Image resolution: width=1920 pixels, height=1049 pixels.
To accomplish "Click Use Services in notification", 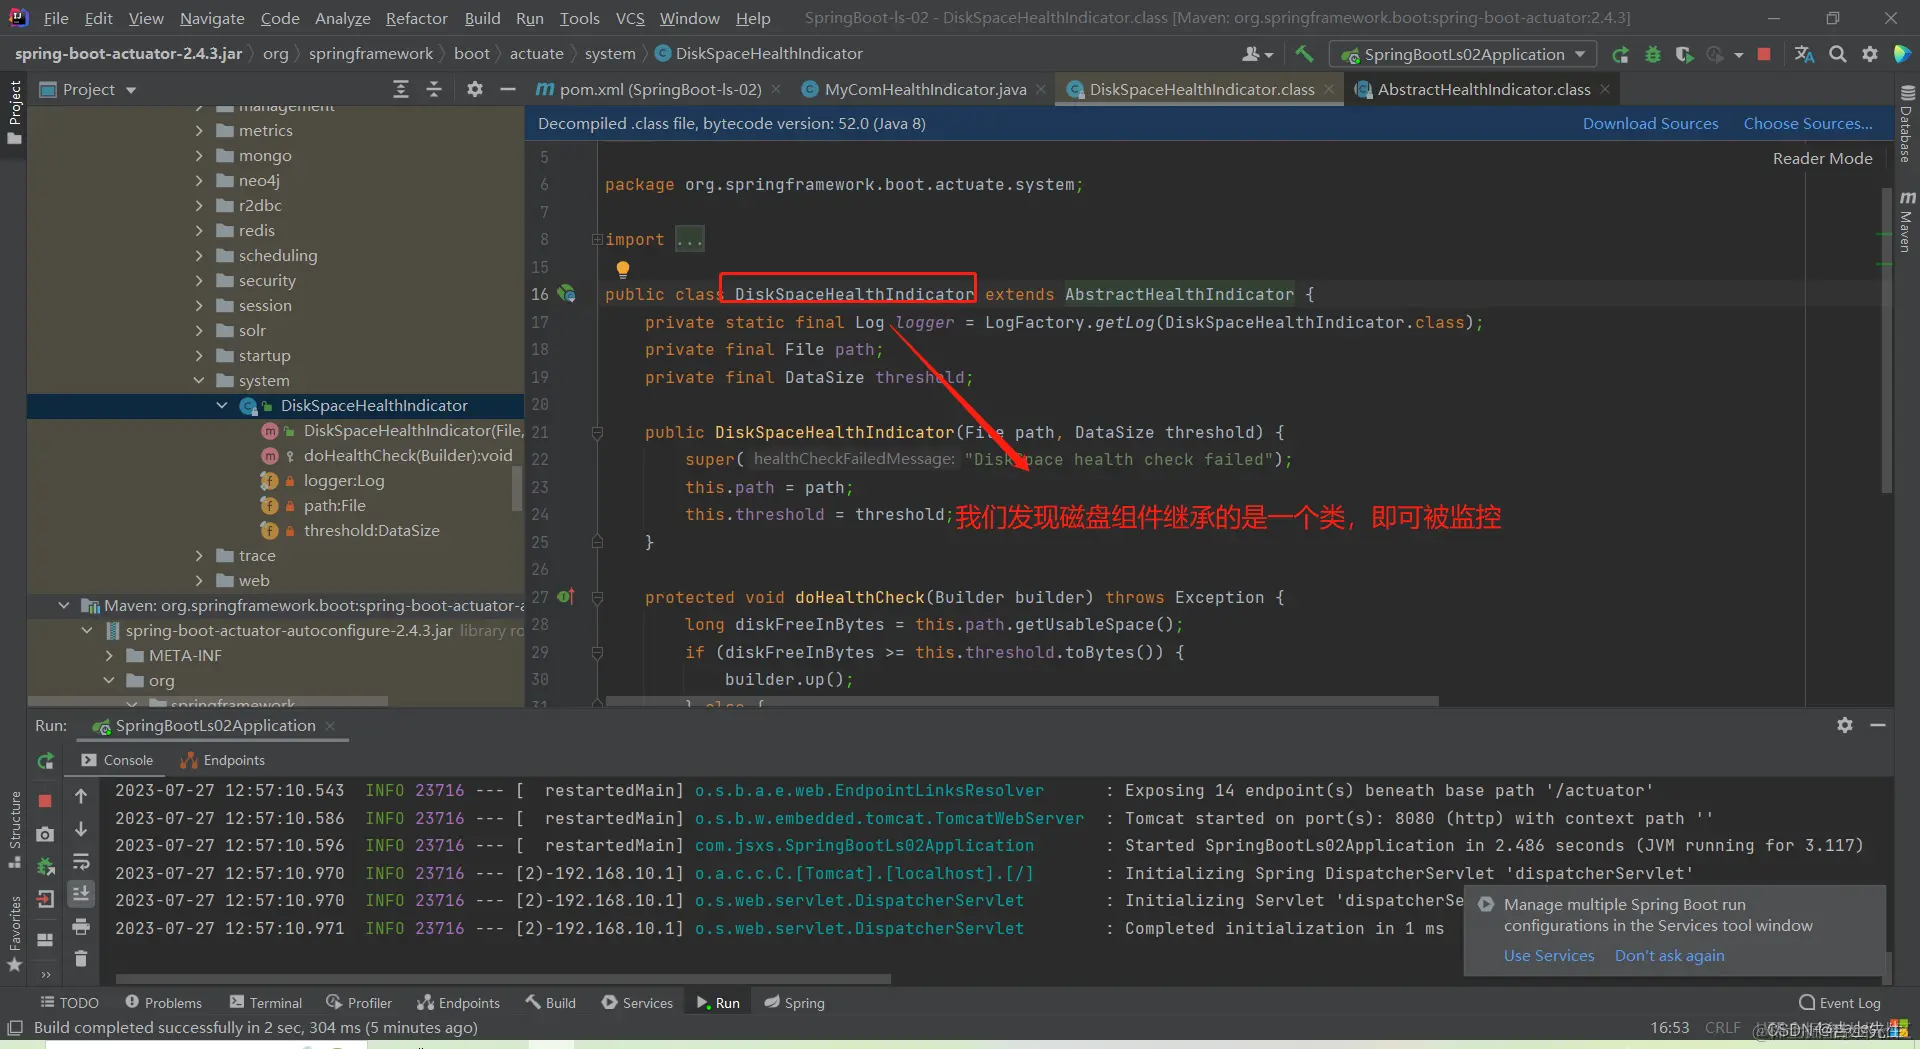I will coord(1548,955).
